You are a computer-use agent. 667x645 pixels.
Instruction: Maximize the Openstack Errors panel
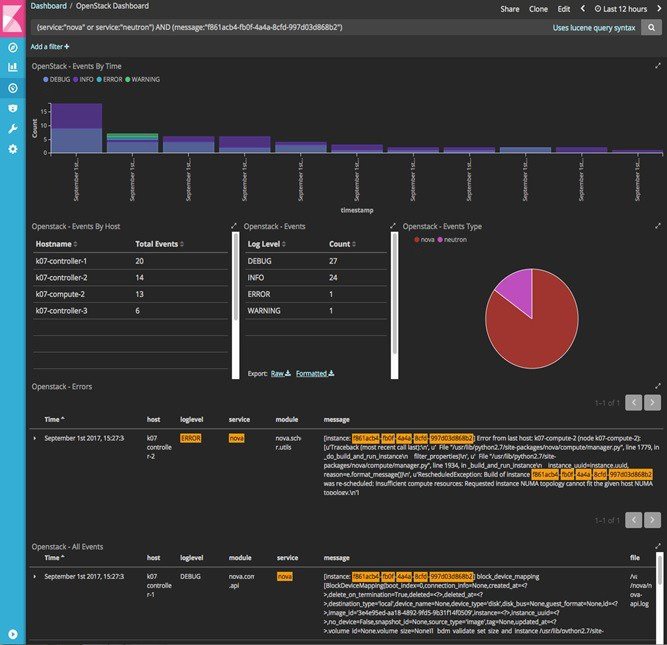point(658,386)
